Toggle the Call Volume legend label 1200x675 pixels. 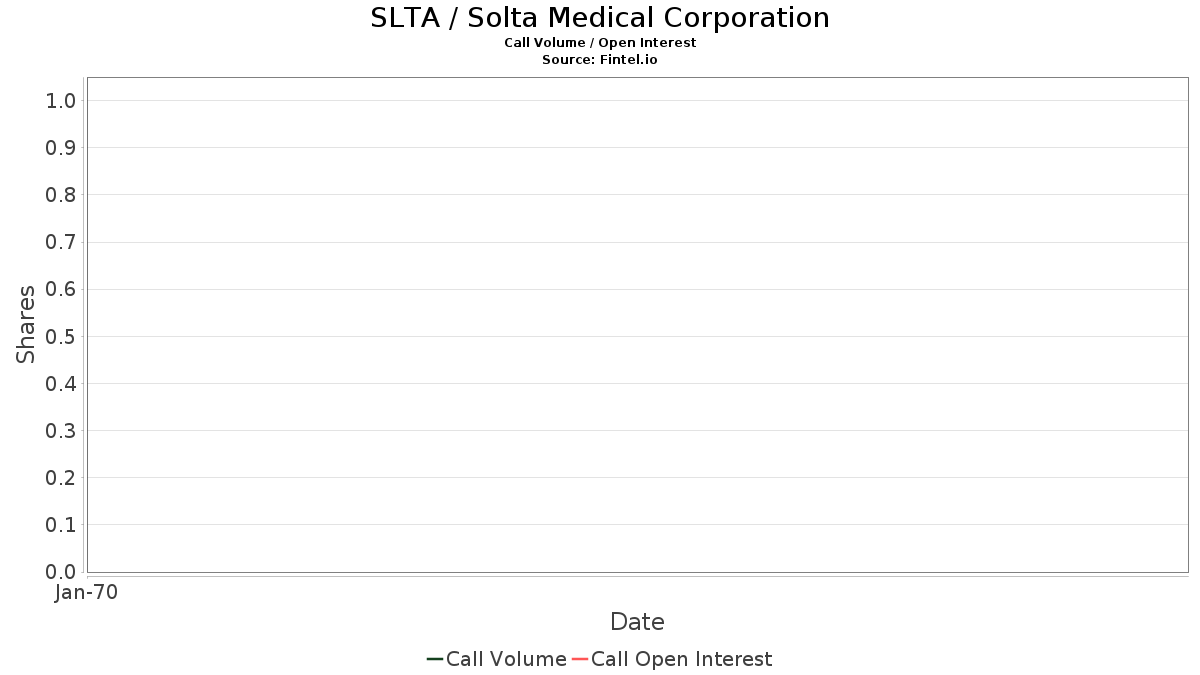pyautogui.click(x=506, y=659)
